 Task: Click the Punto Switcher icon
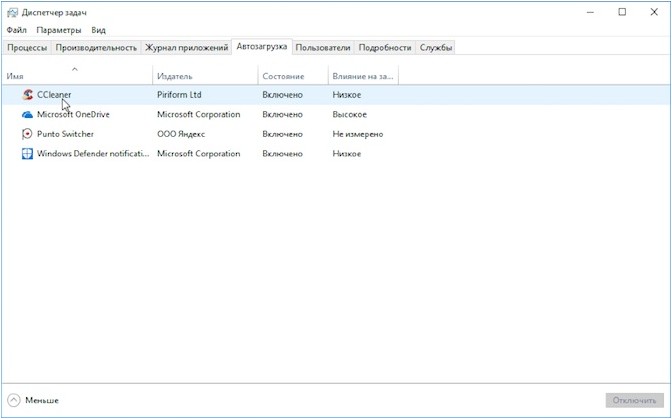click(x=27, y=134)
